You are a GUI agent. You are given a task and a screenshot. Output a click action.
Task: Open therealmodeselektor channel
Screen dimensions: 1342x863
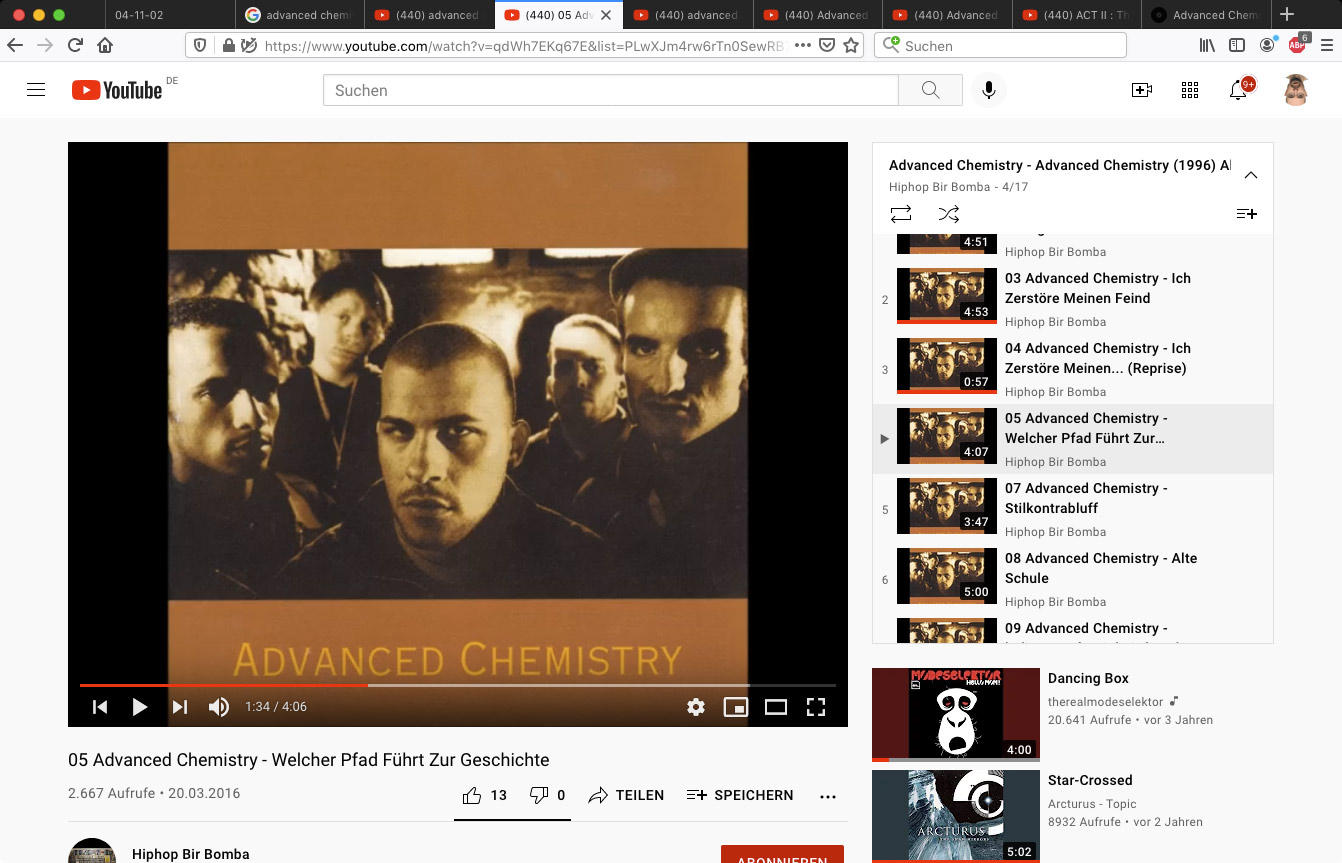pyautogui.click(x=1106, y=702)
